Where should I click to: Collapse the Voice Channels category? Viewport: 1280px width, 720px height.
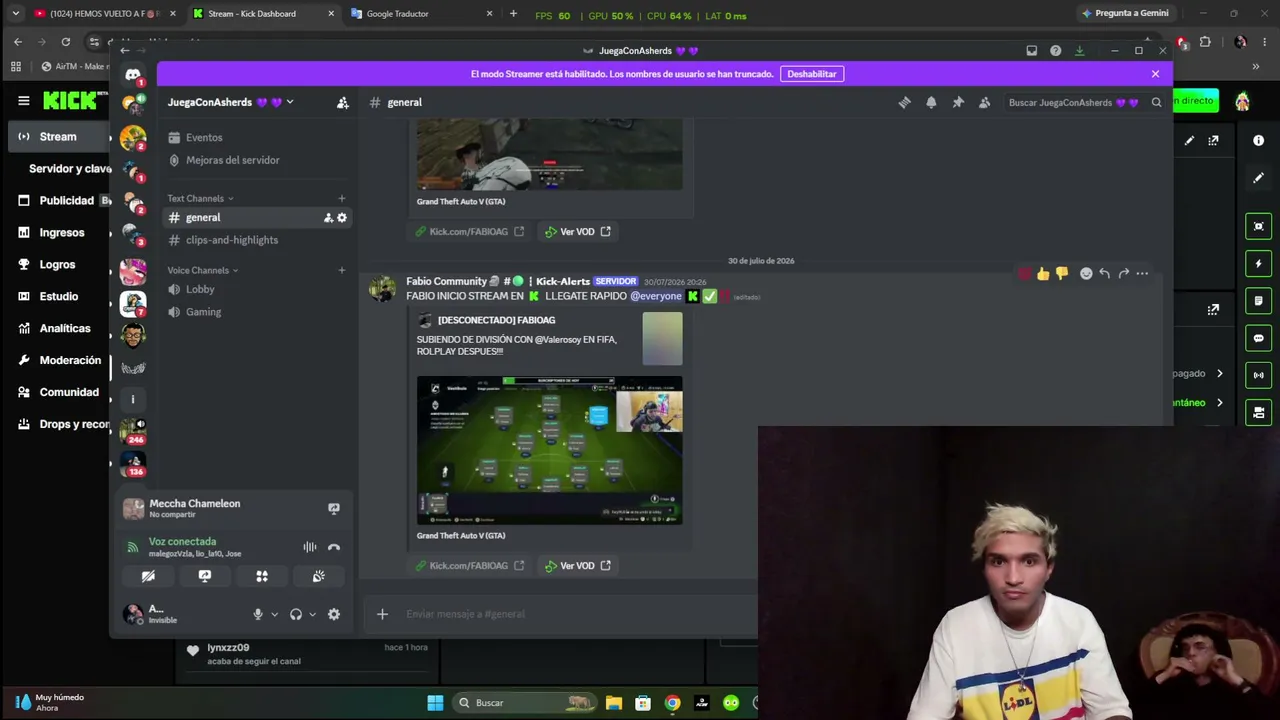(203, 271)
